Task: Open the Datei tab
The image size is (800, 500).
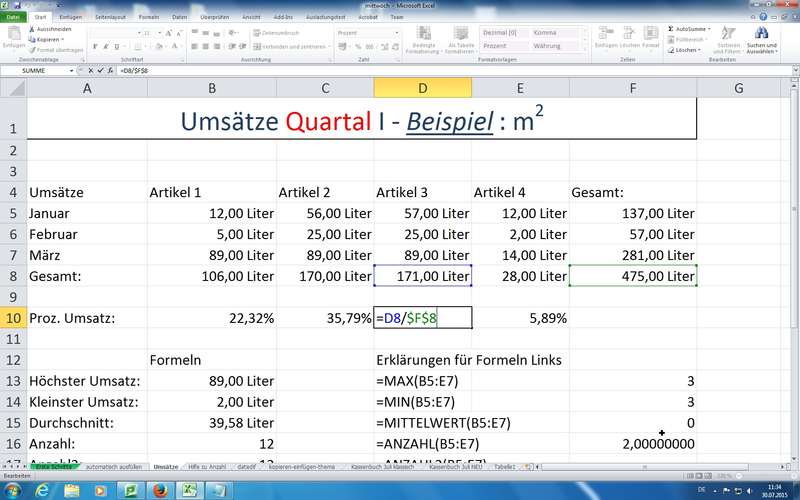Action: coord(13,17)
